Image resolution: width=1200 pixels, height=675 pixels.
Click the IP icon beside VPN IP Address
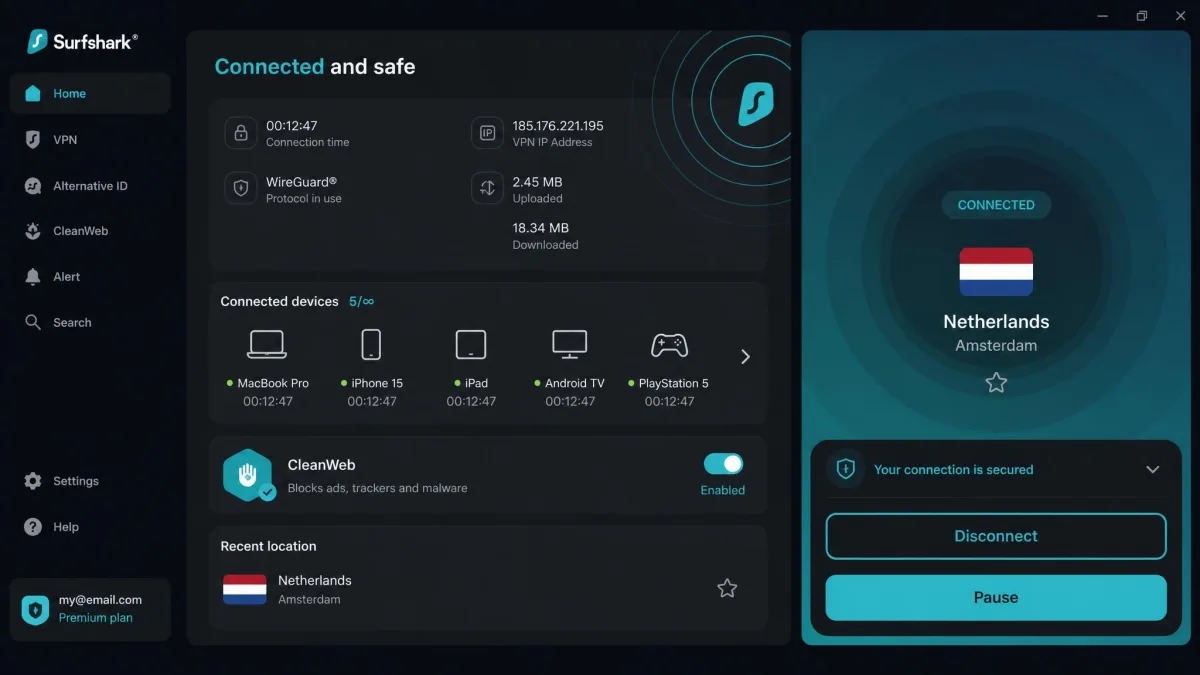[x=487, y=133]
